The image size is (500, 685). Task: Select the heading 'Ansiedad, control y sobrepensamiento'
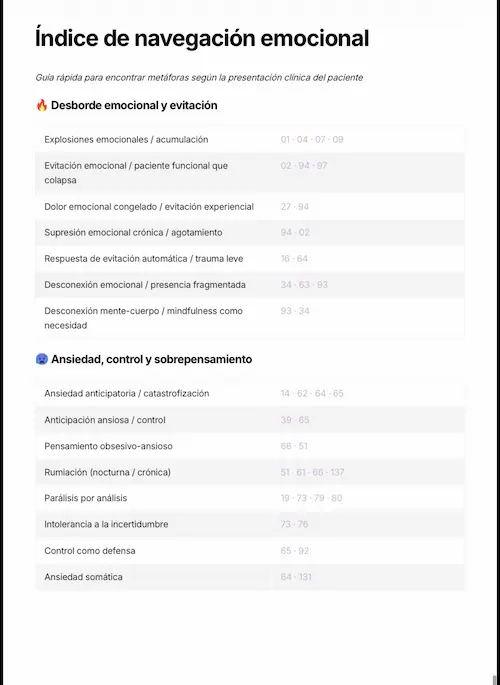pyautogui.click(x=152, y=359)
